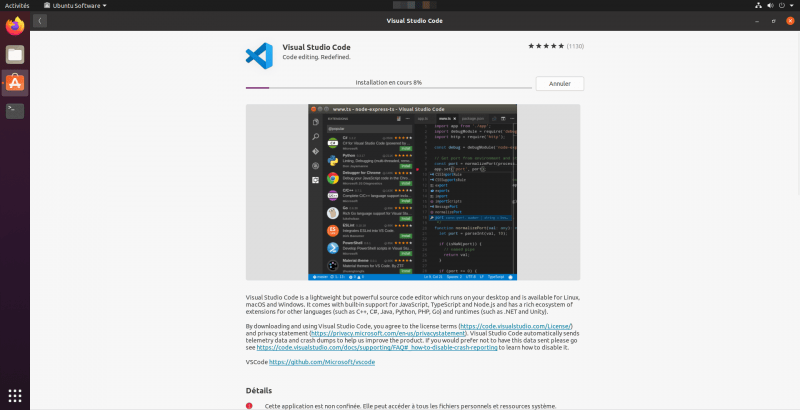Click the tagline Code editing. Redefined.
Image resolution: width=800 pixels, height=410 pixels.
[316, 57]
